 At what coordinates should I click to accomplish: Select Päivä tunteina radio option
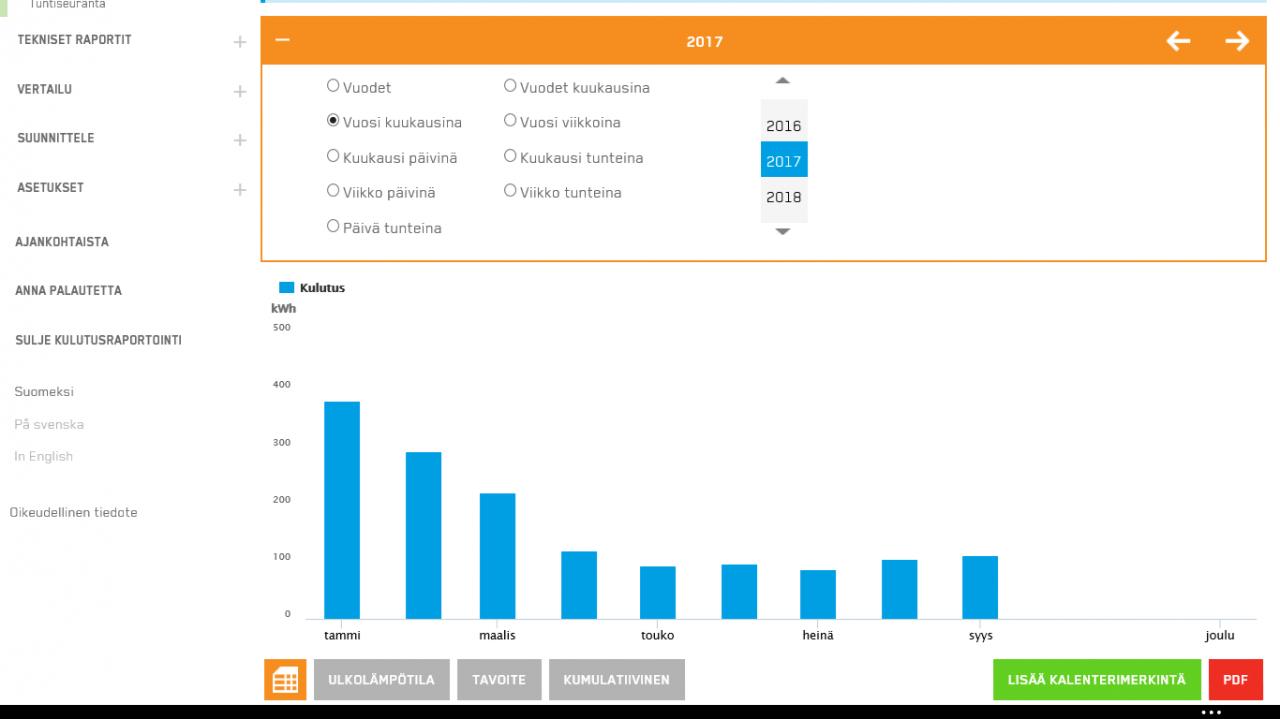[x=334, y=226]
